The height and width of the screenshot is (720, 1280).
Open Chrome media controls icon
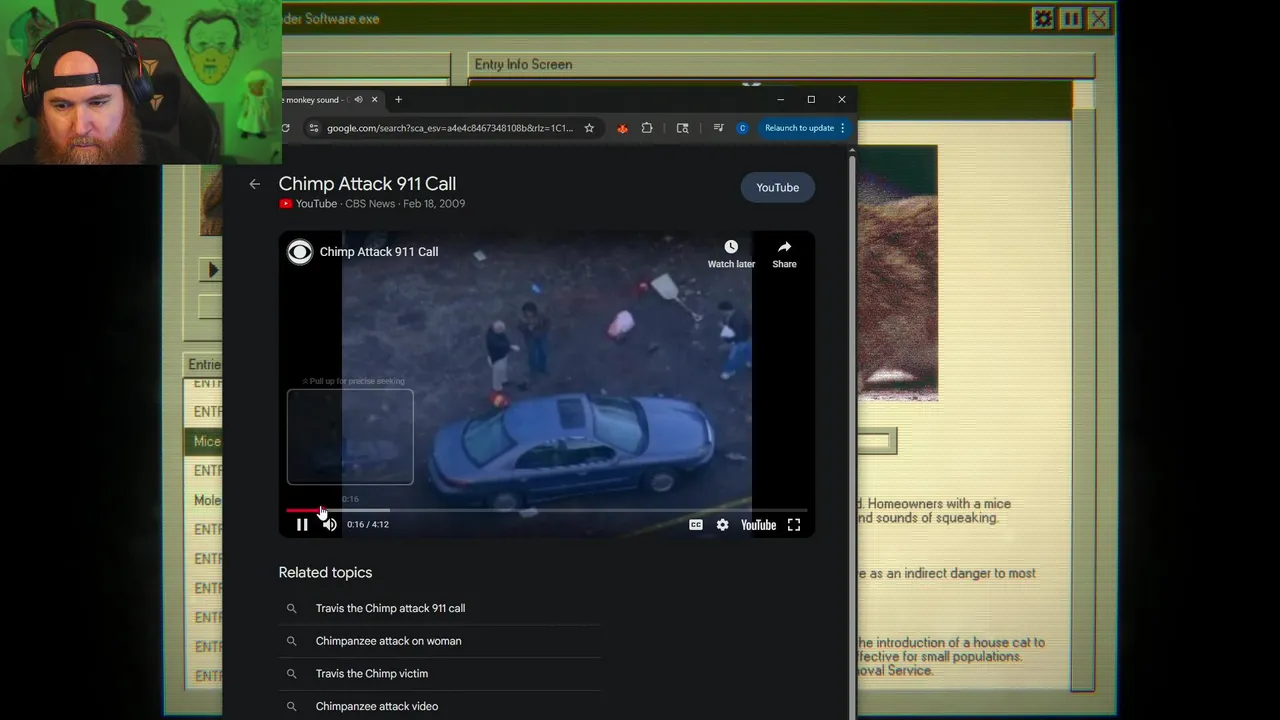tap(718, 128)
